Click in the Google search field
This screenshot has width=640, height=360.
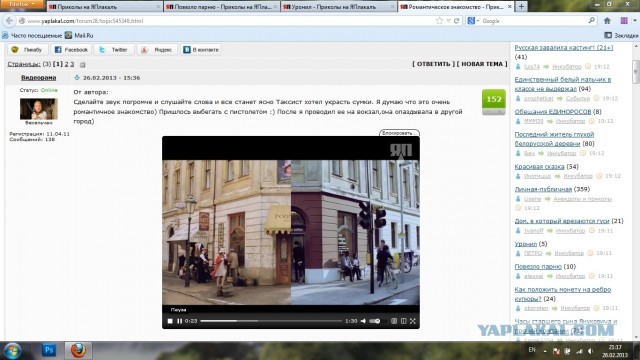tap(533, 21)
